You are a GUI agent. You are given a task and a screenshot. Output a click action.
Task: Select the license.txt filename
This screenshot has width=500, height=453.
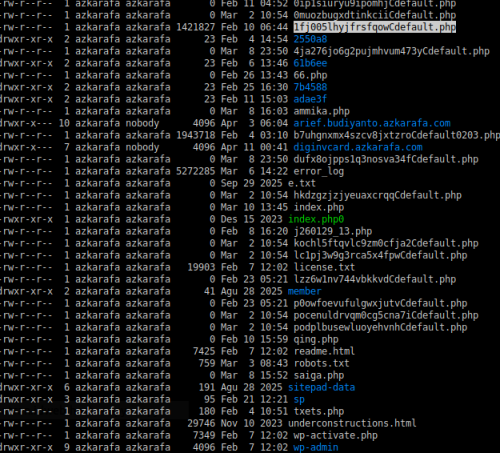324,267
